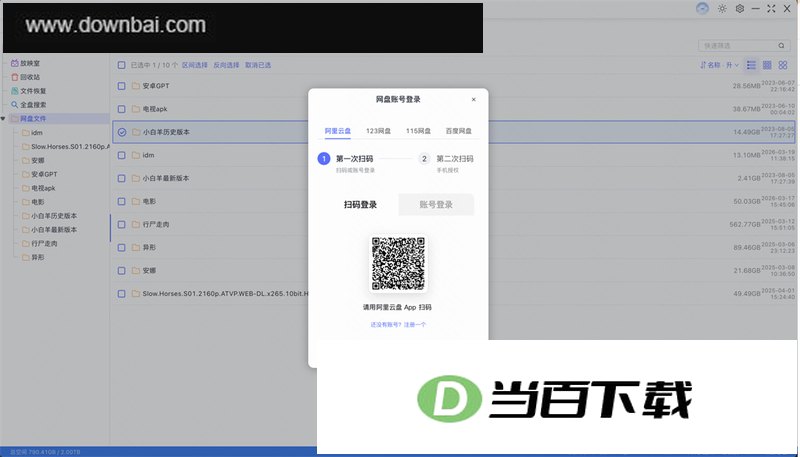Check the 电影 row checkbox

click(x=121, y=201)
